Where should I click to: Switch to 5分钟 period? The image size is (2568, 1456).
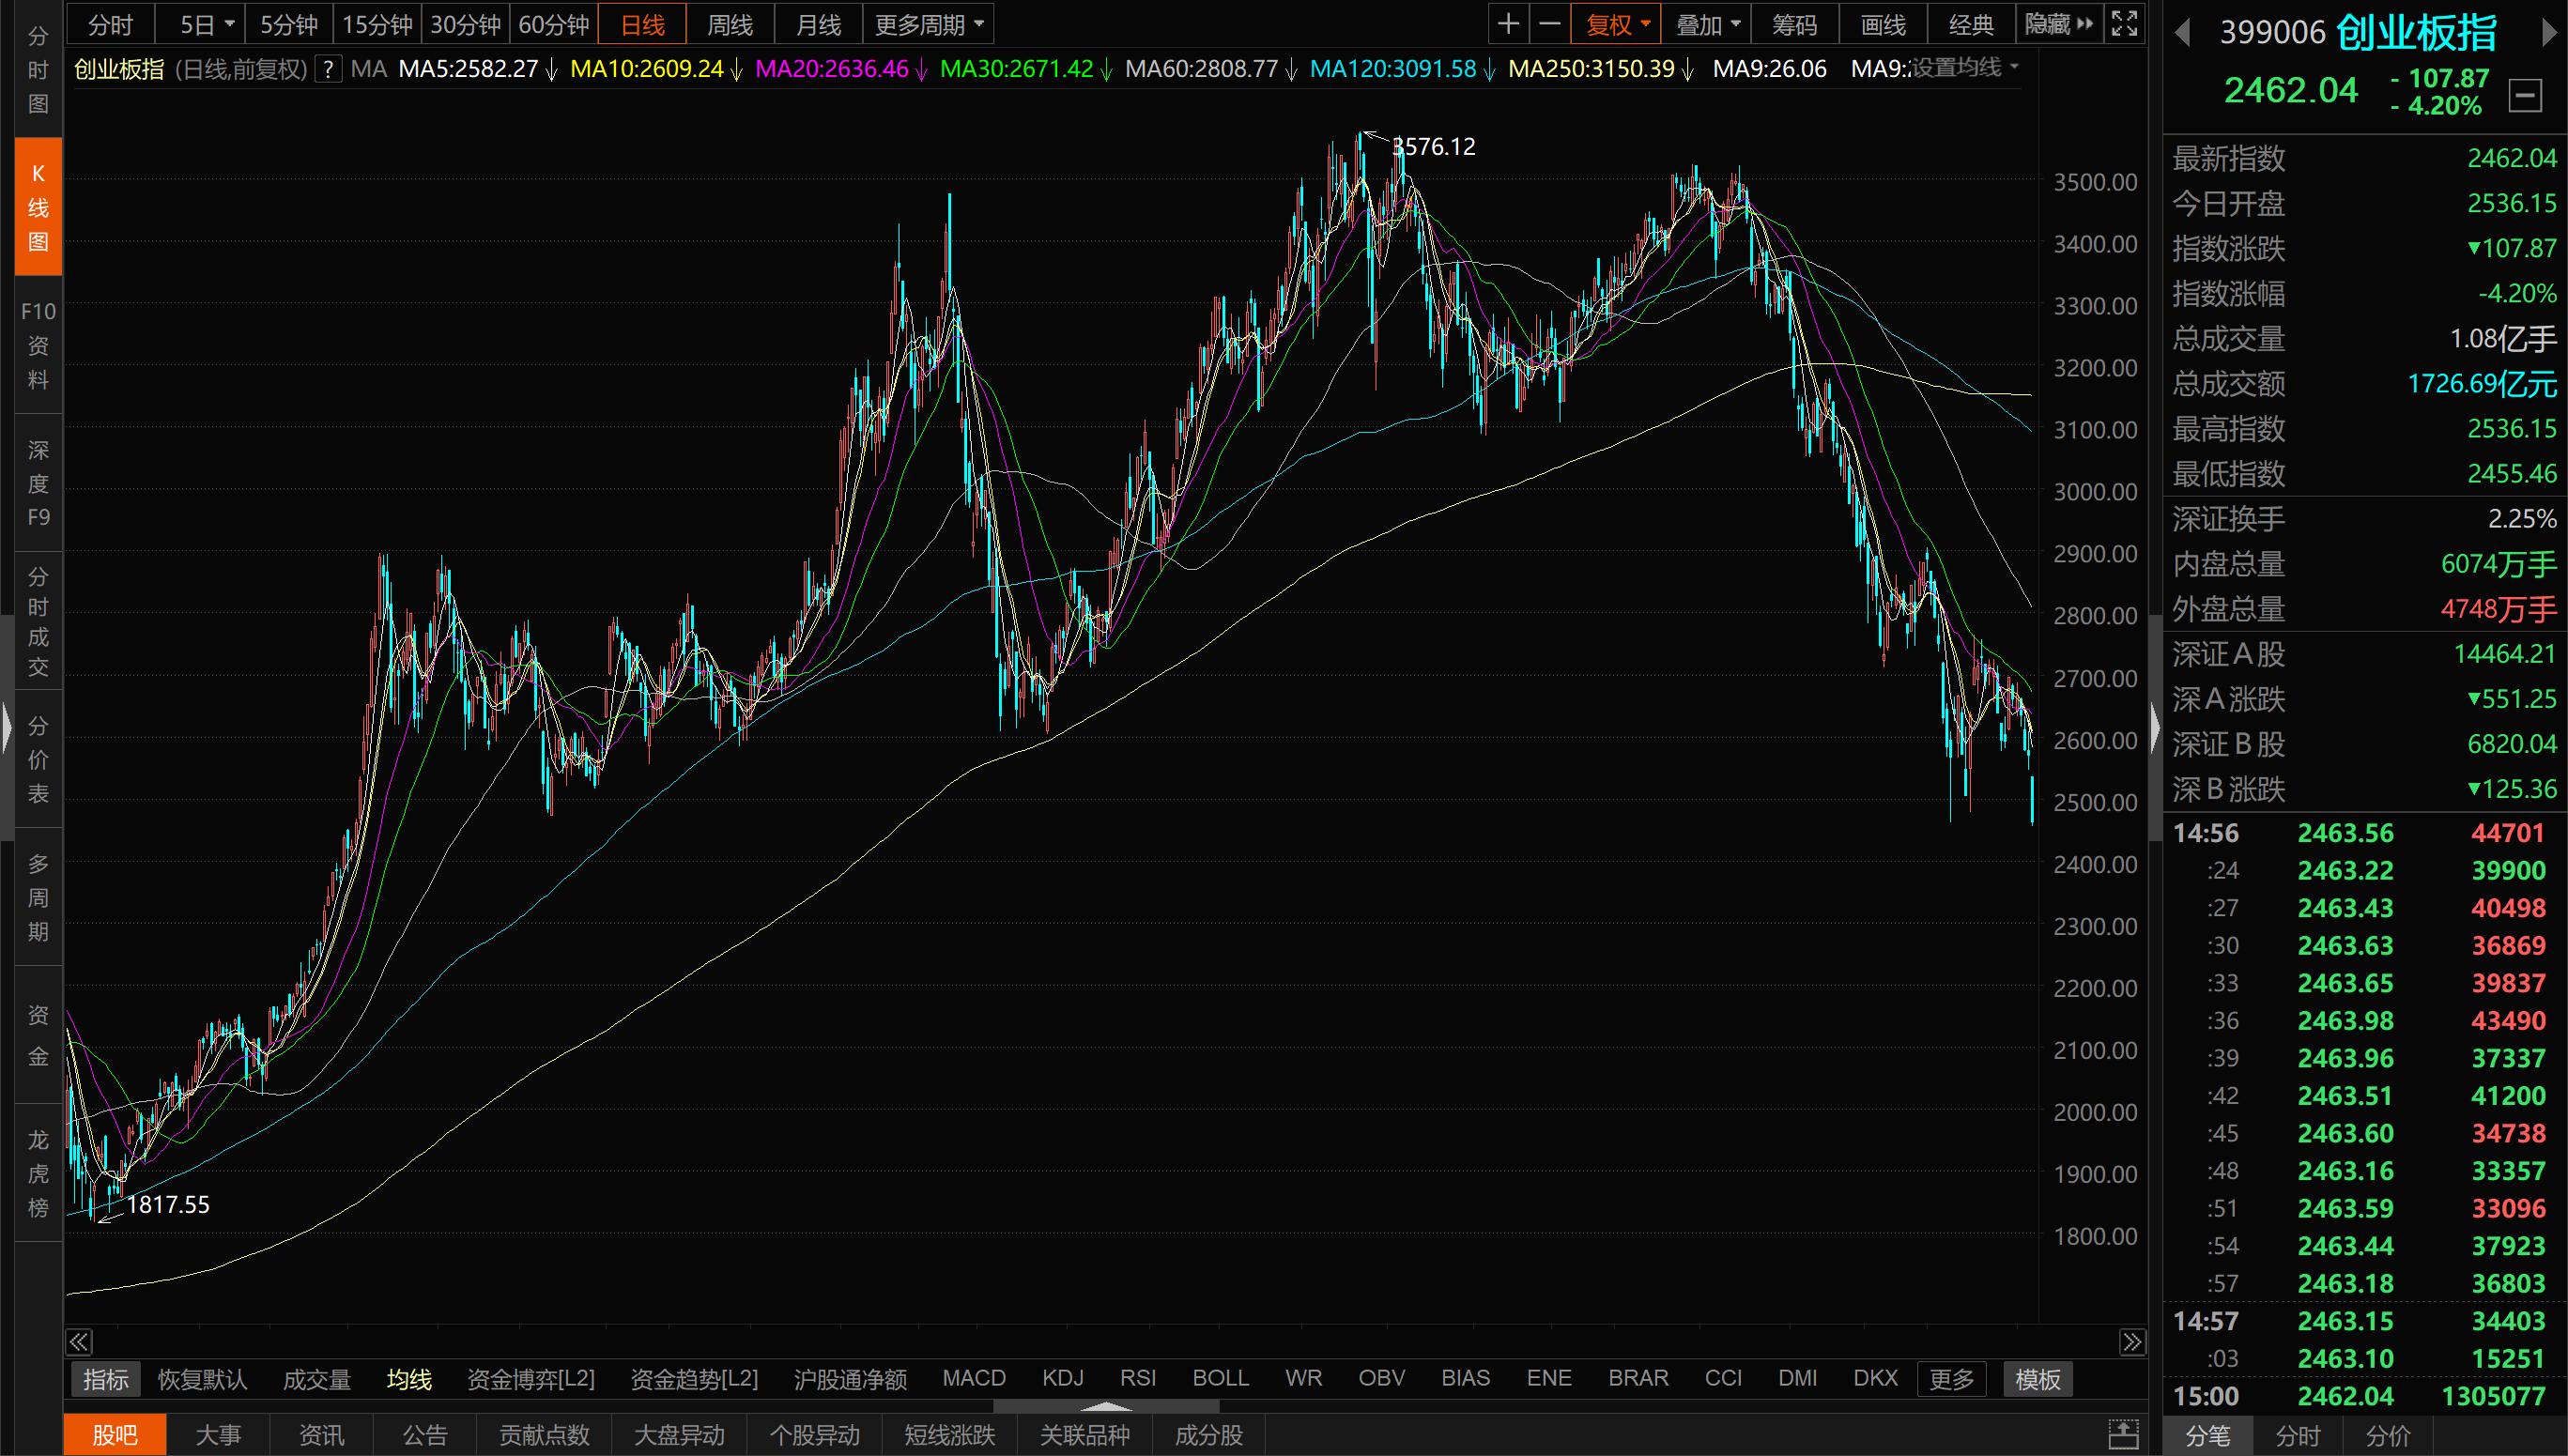click(x=288, y=24)
